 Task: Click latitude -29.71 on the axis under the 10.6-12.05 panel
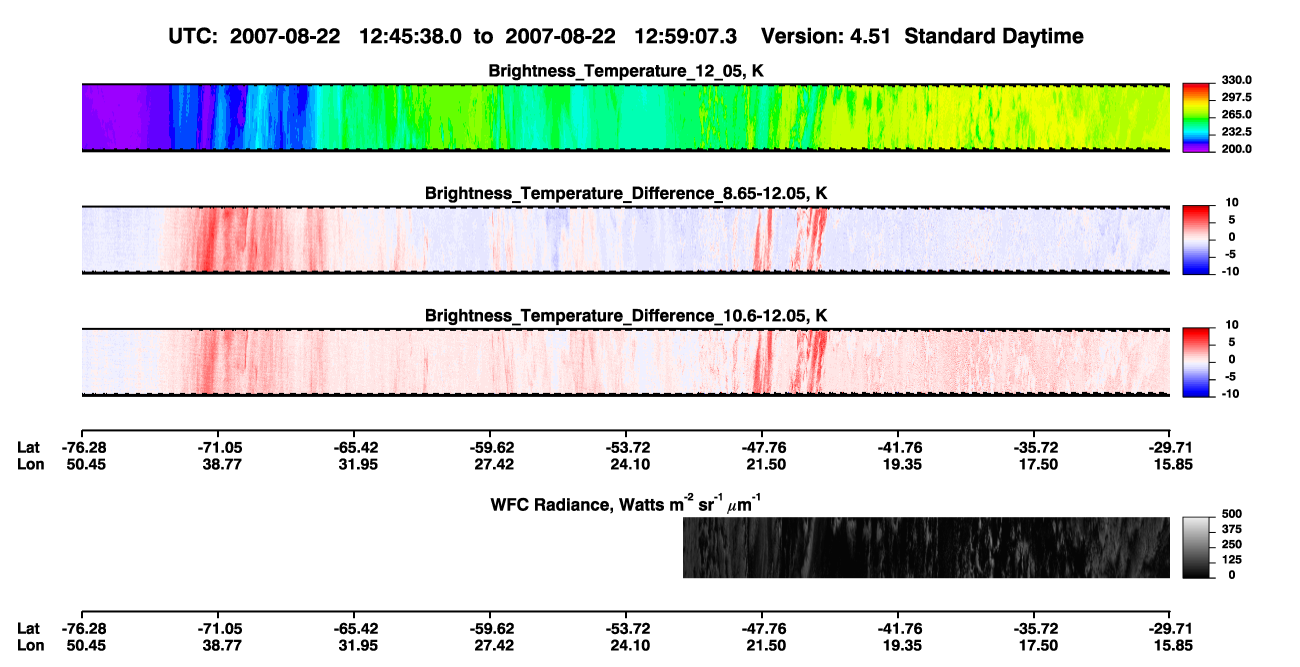[1169, 447]
